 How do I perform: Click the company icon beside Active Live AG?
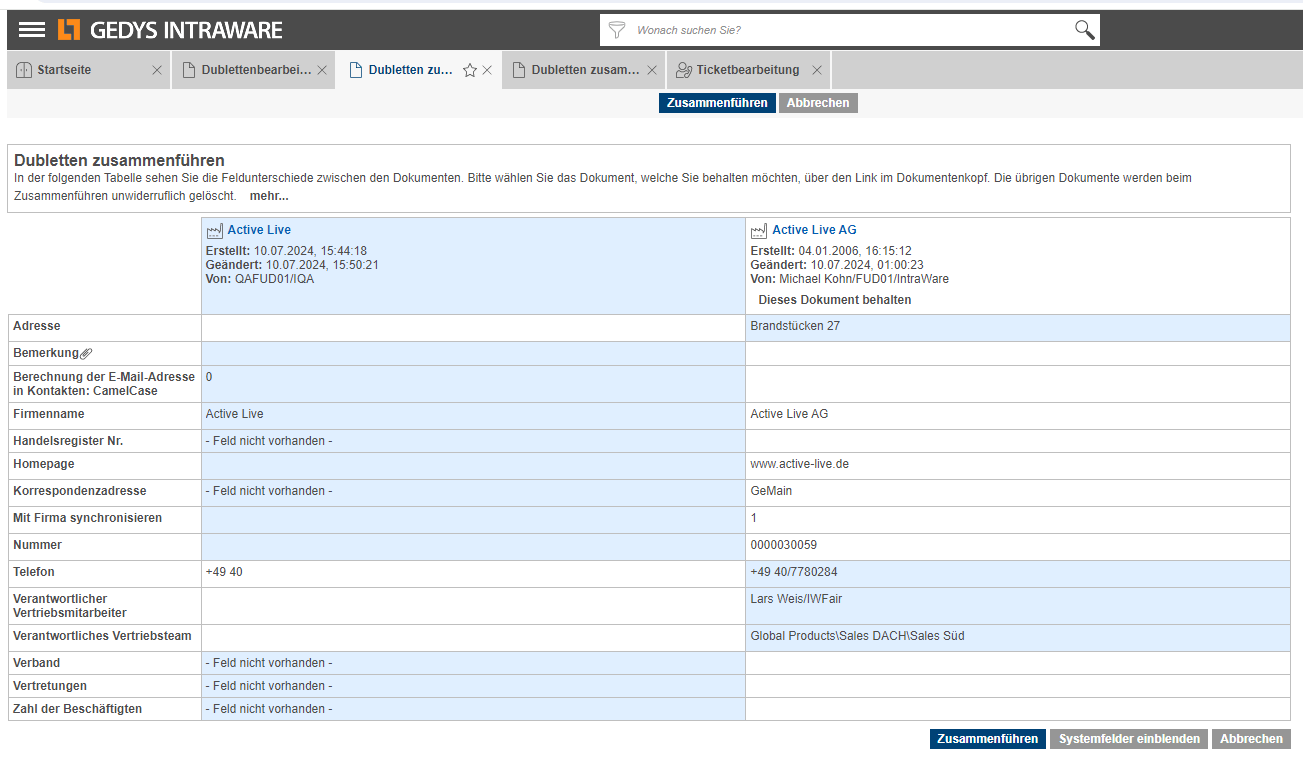click(759, 231)
